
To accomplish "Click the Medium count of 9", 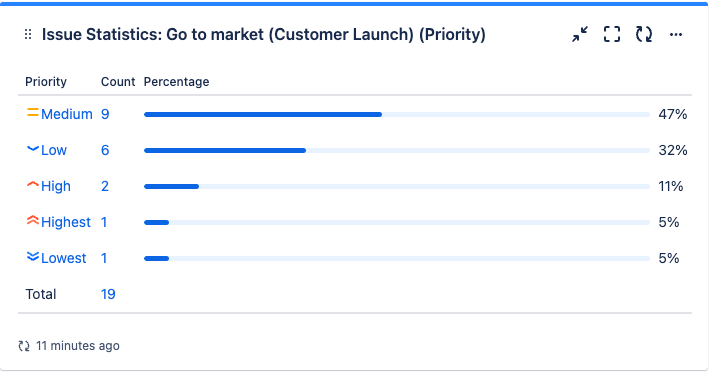I will 105,114.
